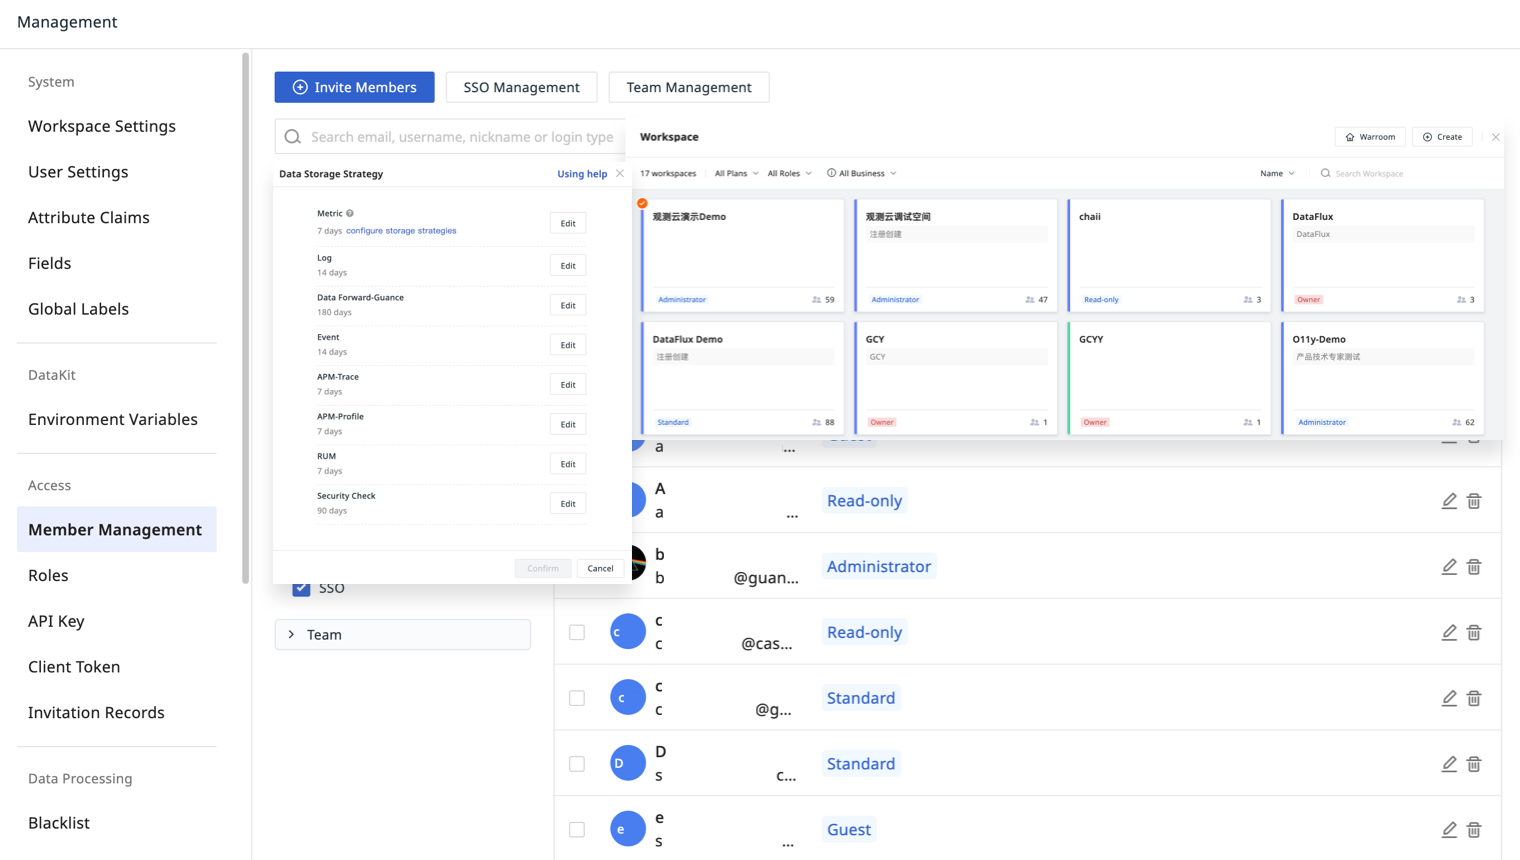Image resolution: width=1520 pixels, height=860 pixels.
Task: Delete the Guest member e
Action: (x=1474, y=830)
